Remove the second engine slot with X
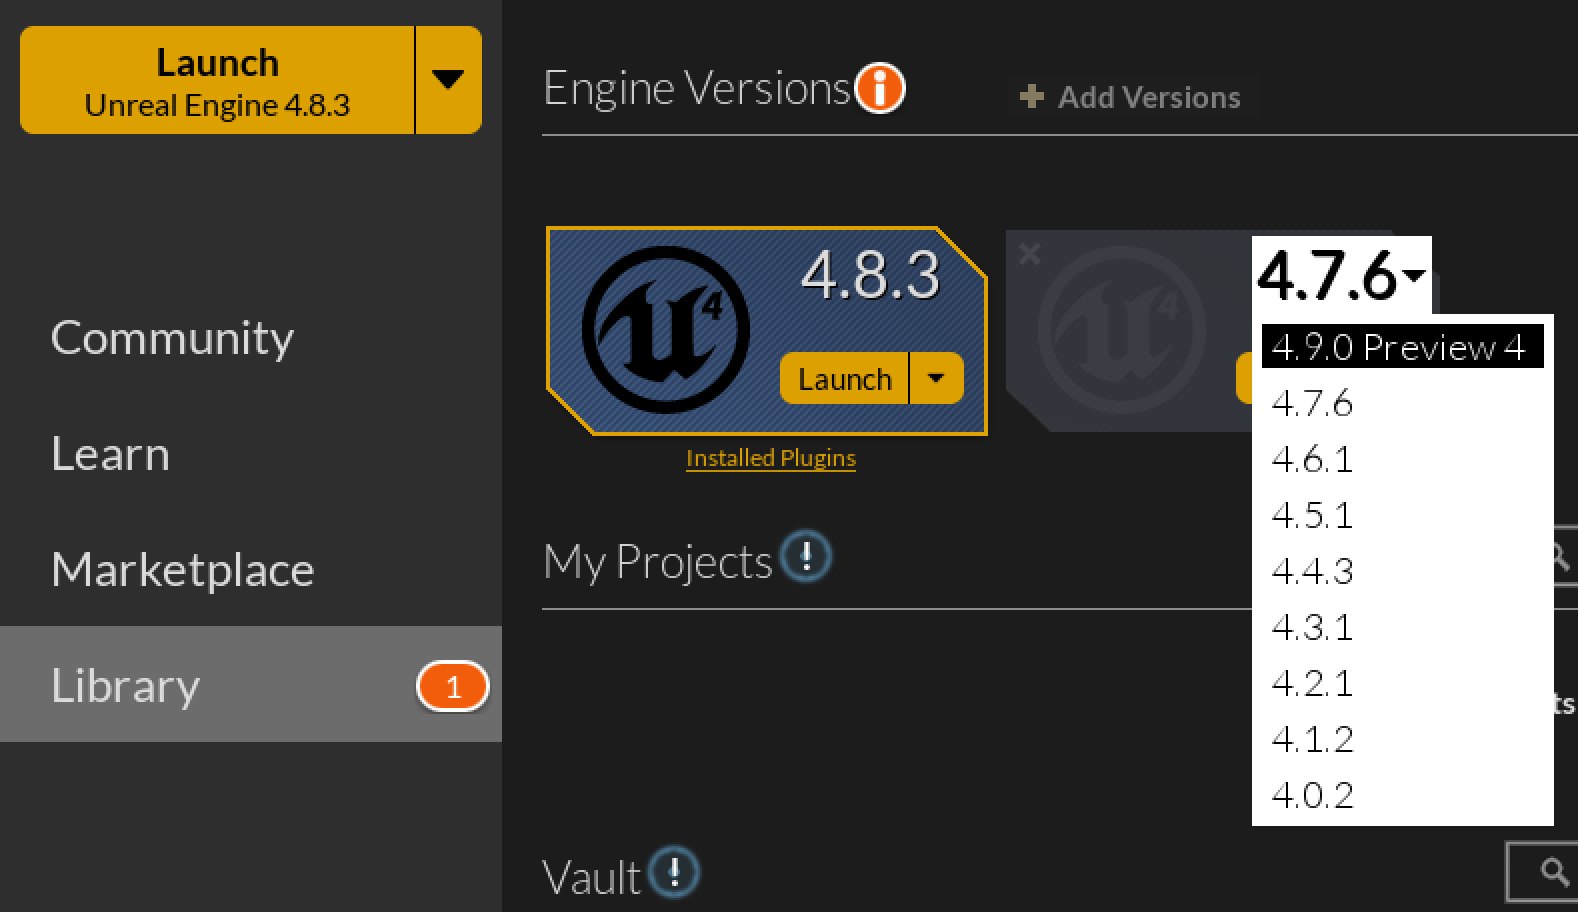This screenshot has width=1578, height=912. pyautogui.click(x=1030, y=255)
